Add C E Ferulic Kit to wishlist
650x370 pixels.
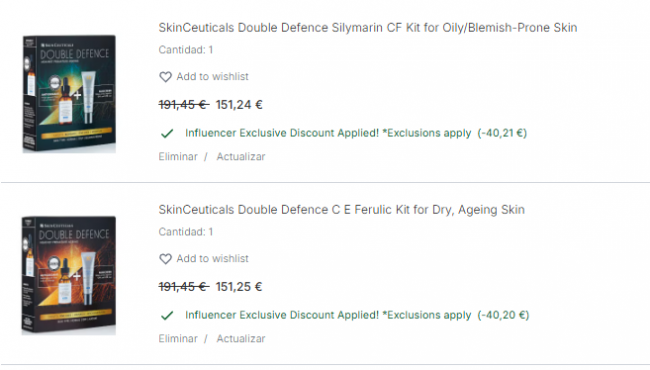[213, 259]
